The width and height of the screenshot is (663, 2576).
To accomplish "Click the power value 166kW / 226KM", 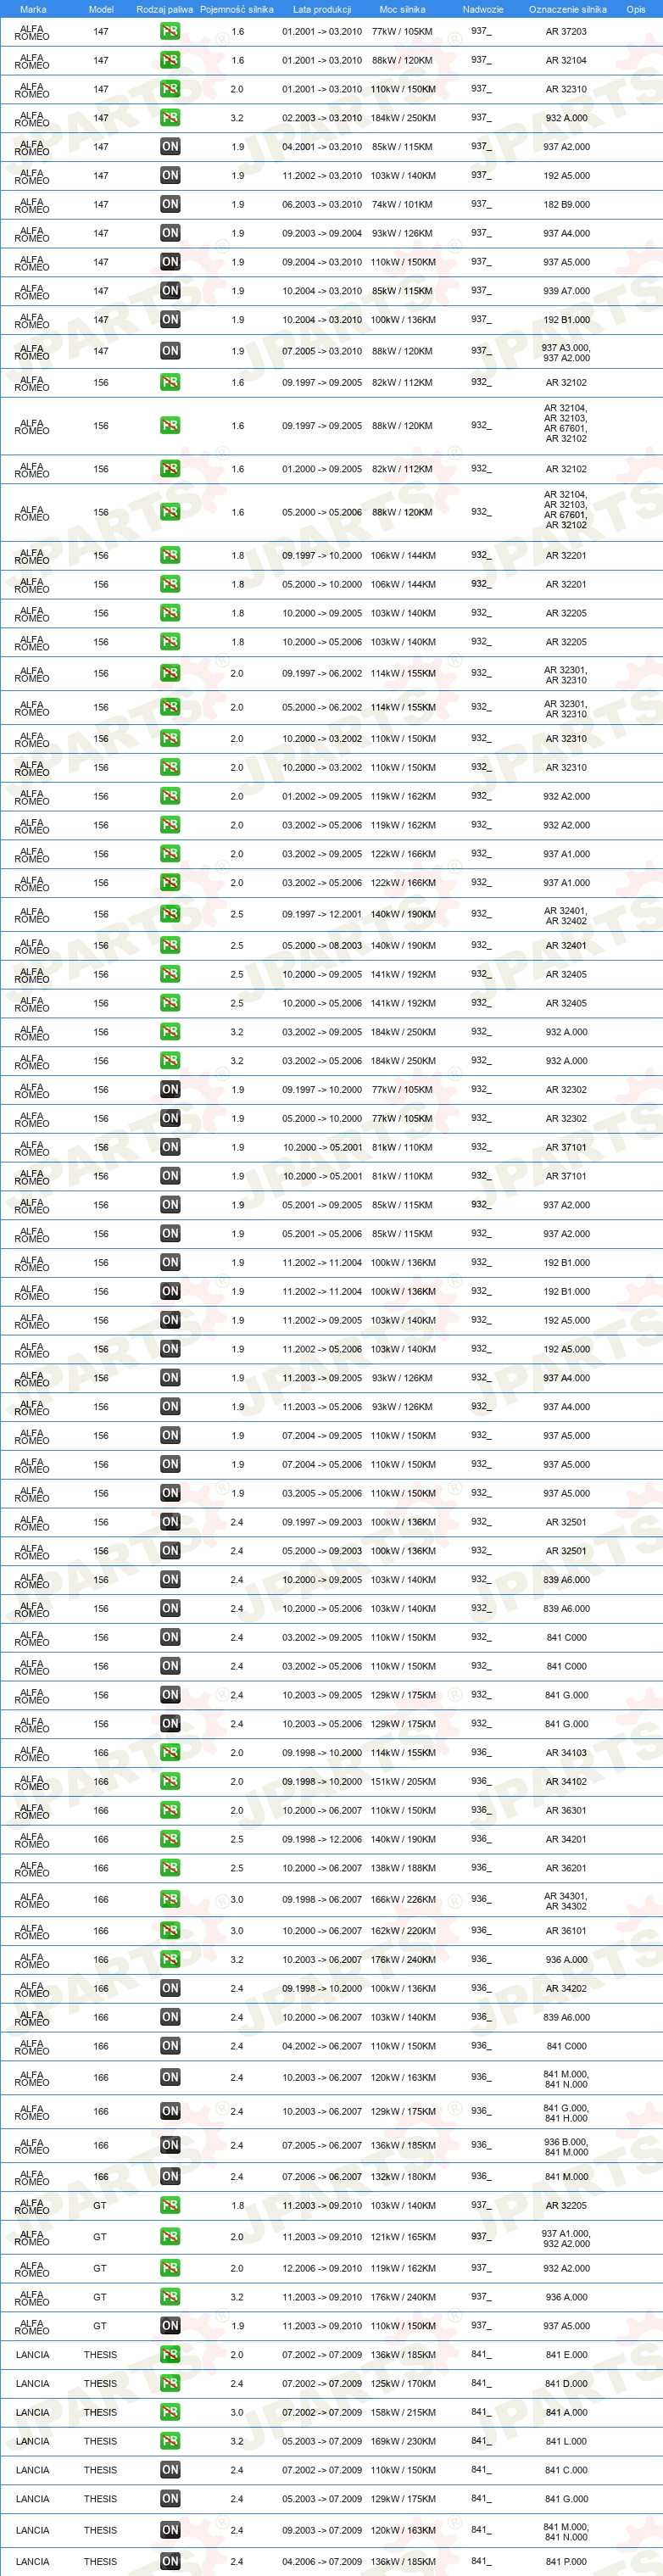I will (403, 1900).
